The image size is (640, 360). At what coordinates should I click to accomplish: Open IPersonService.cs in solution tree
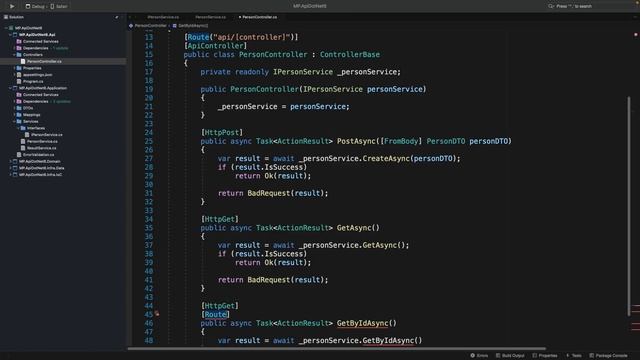pyautogui.click(x=47, y=135)
